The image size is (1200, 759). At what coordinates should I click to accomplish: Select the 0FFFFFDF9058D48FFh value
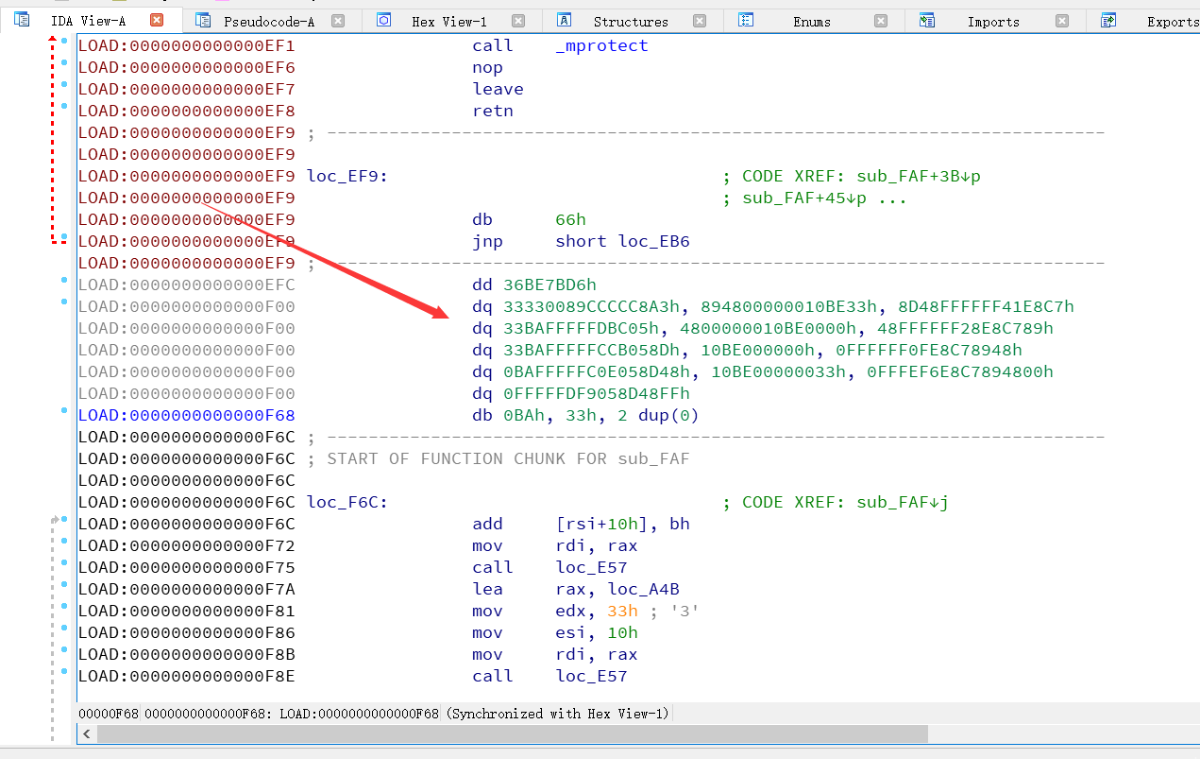tap(597, 393)
